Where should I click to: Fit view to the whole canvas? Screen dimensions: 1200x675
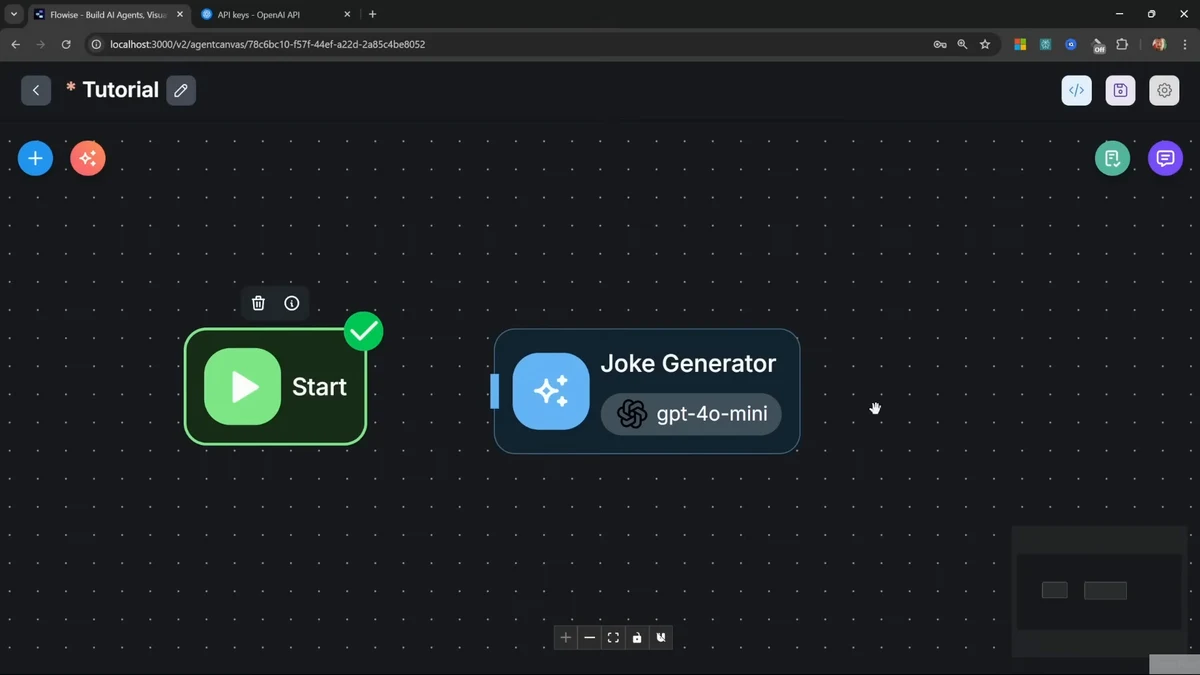(x=613, y=637)
